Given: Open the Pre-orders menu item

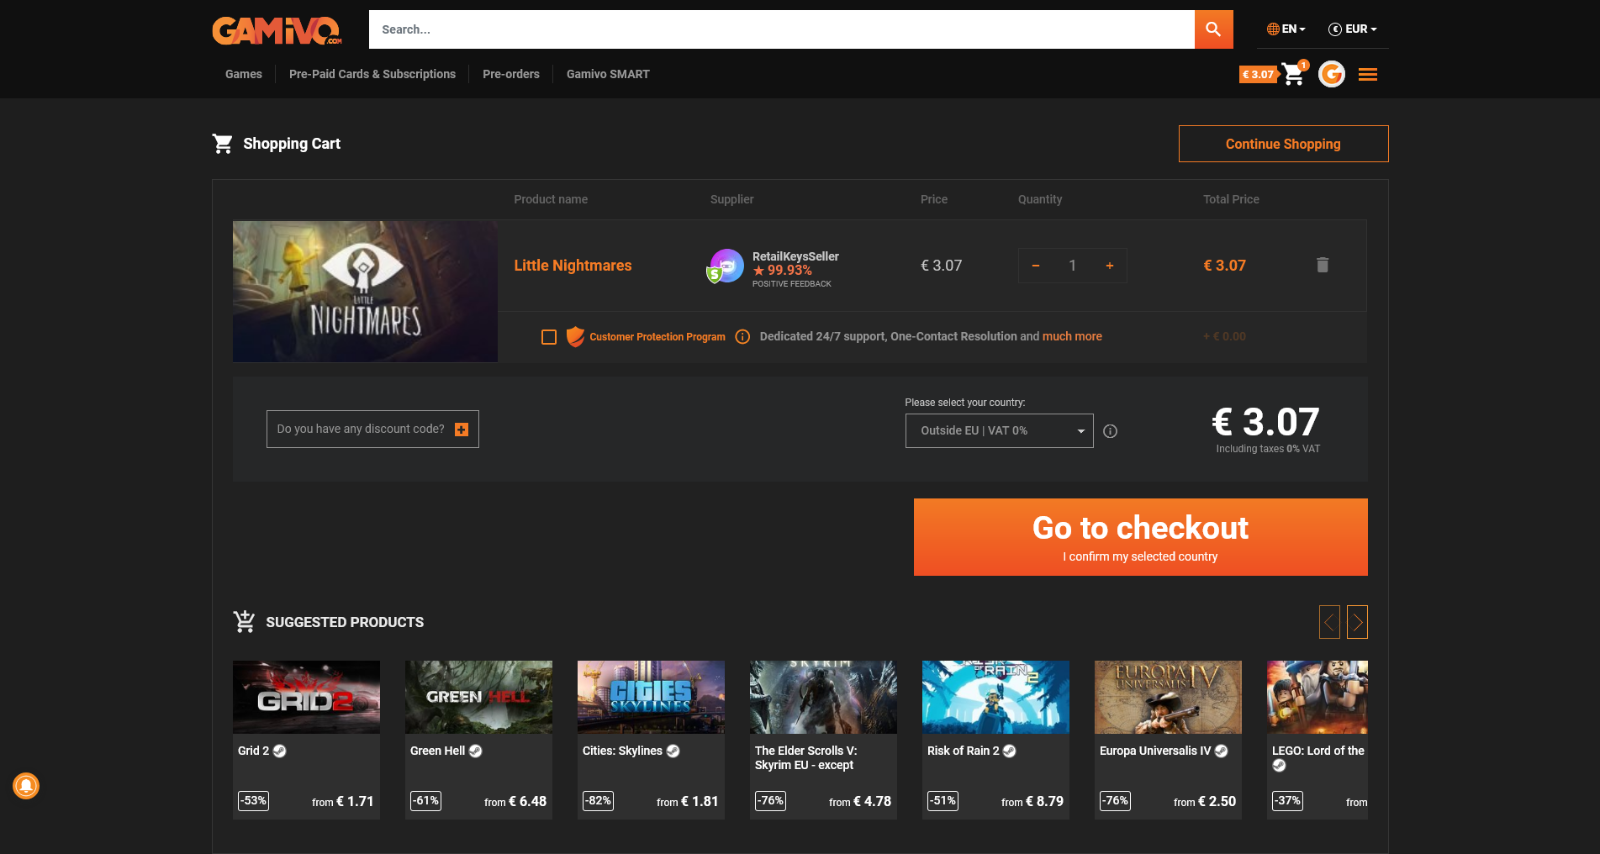Looking at the screenshot, I should pyautogui.click(x=511, y=74).
